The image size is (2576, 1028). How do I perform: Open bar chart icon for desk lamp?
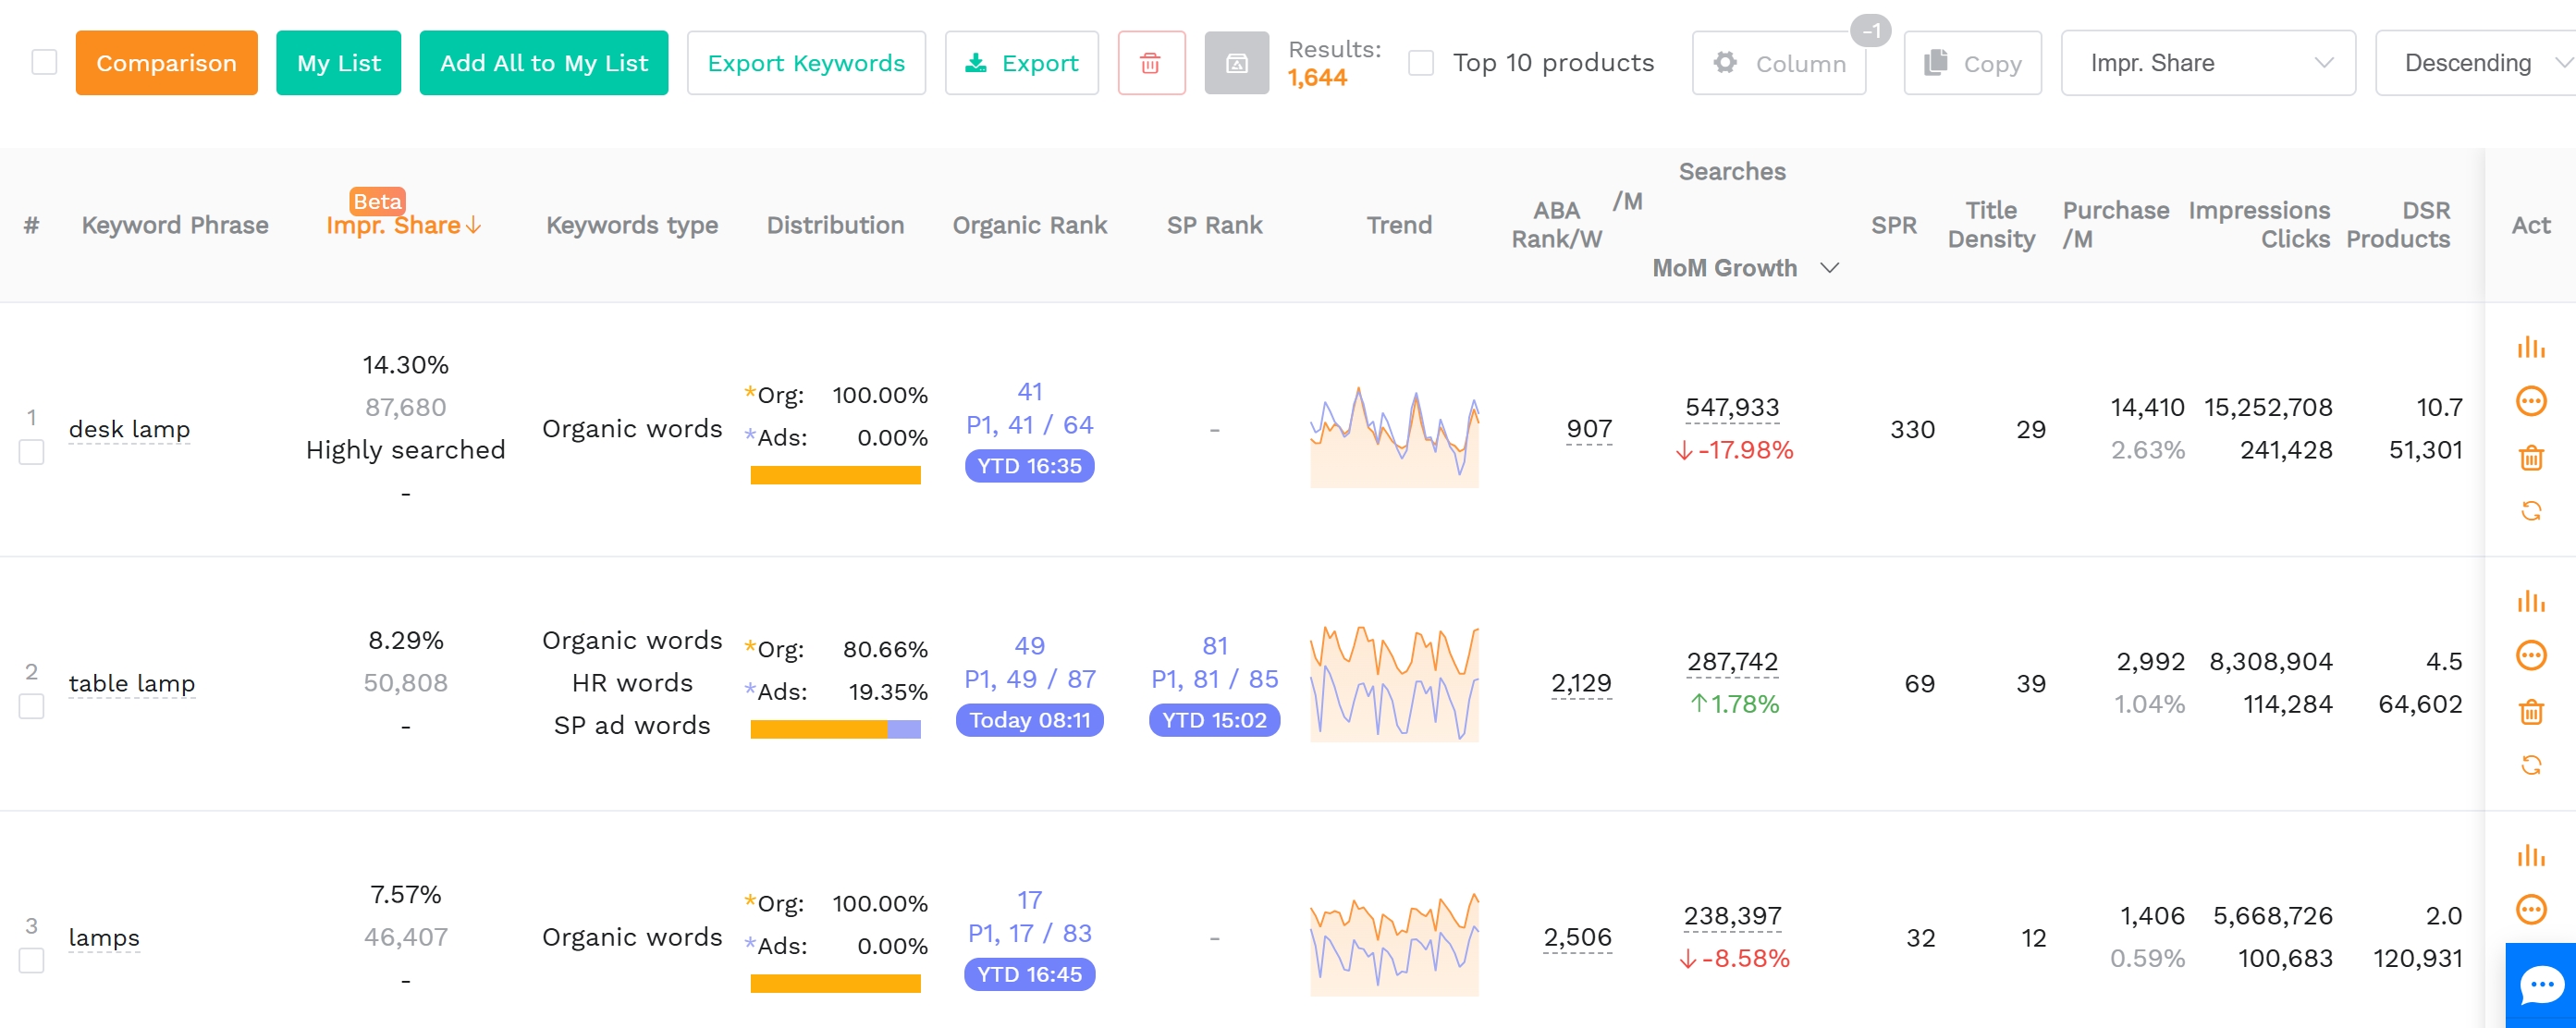point(2530,347)
